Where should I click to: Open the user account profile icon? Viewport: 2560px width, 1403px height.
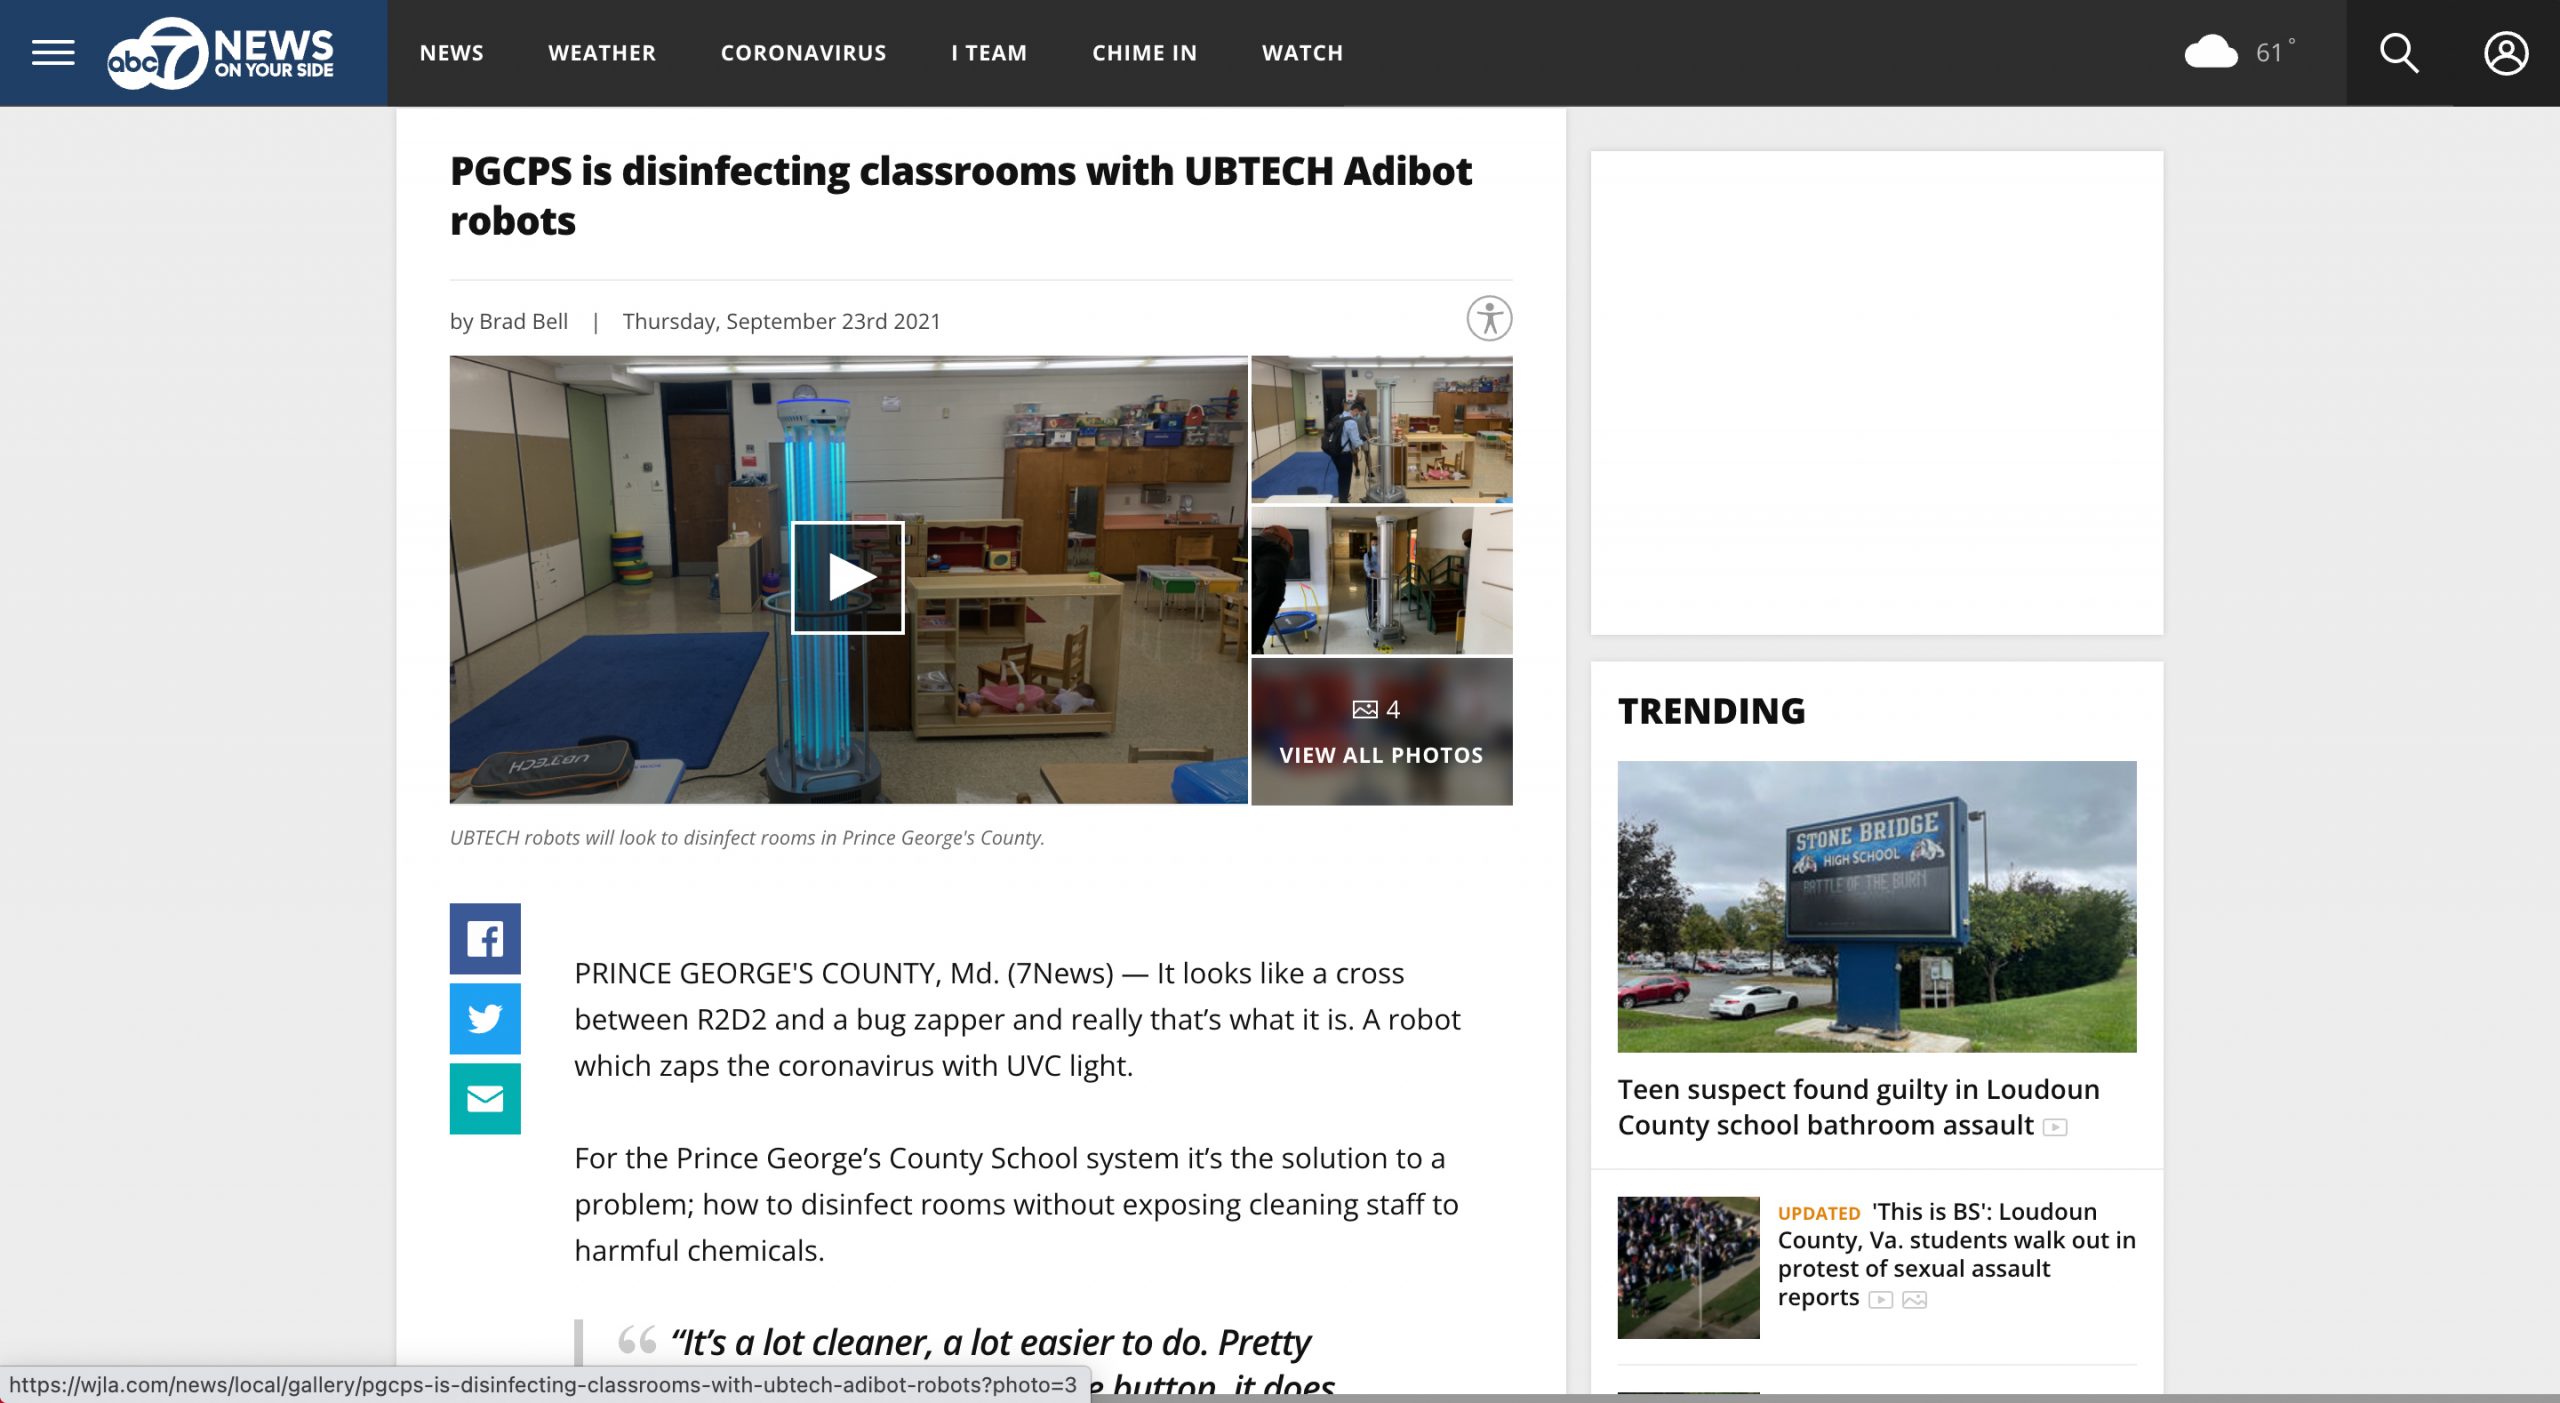pyautogui.click(x=2505, y=53)
